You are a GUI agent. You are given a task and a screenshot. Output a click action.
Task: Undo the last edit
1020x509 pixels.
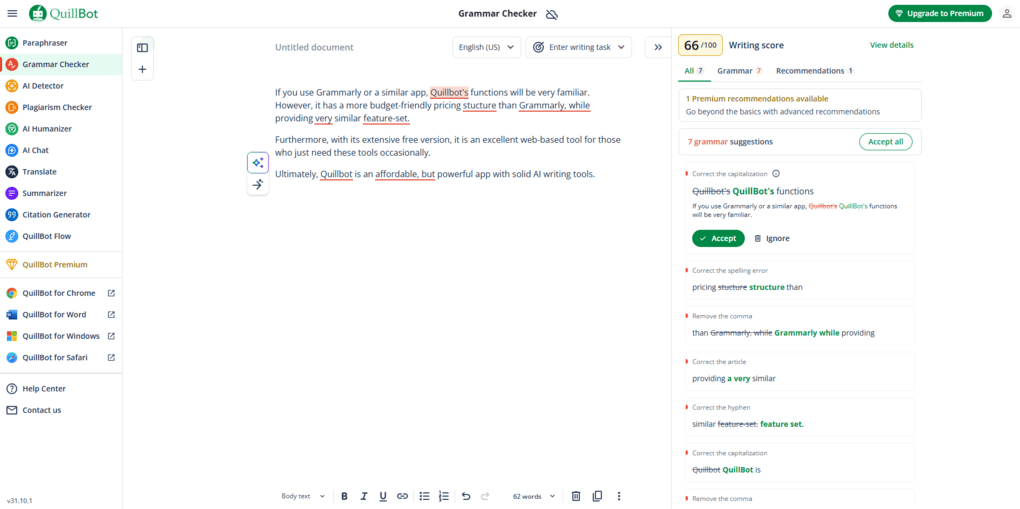466,496
